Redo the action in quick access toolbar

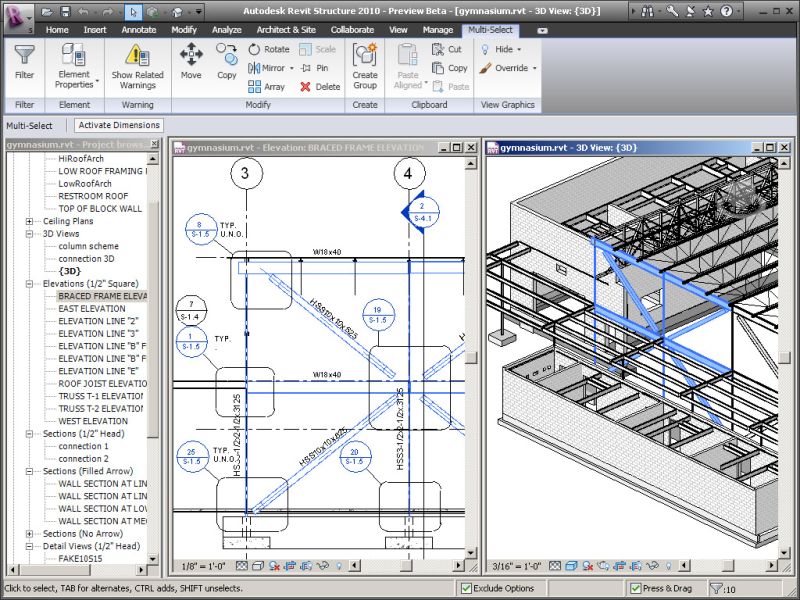click(x=107, y=11)
